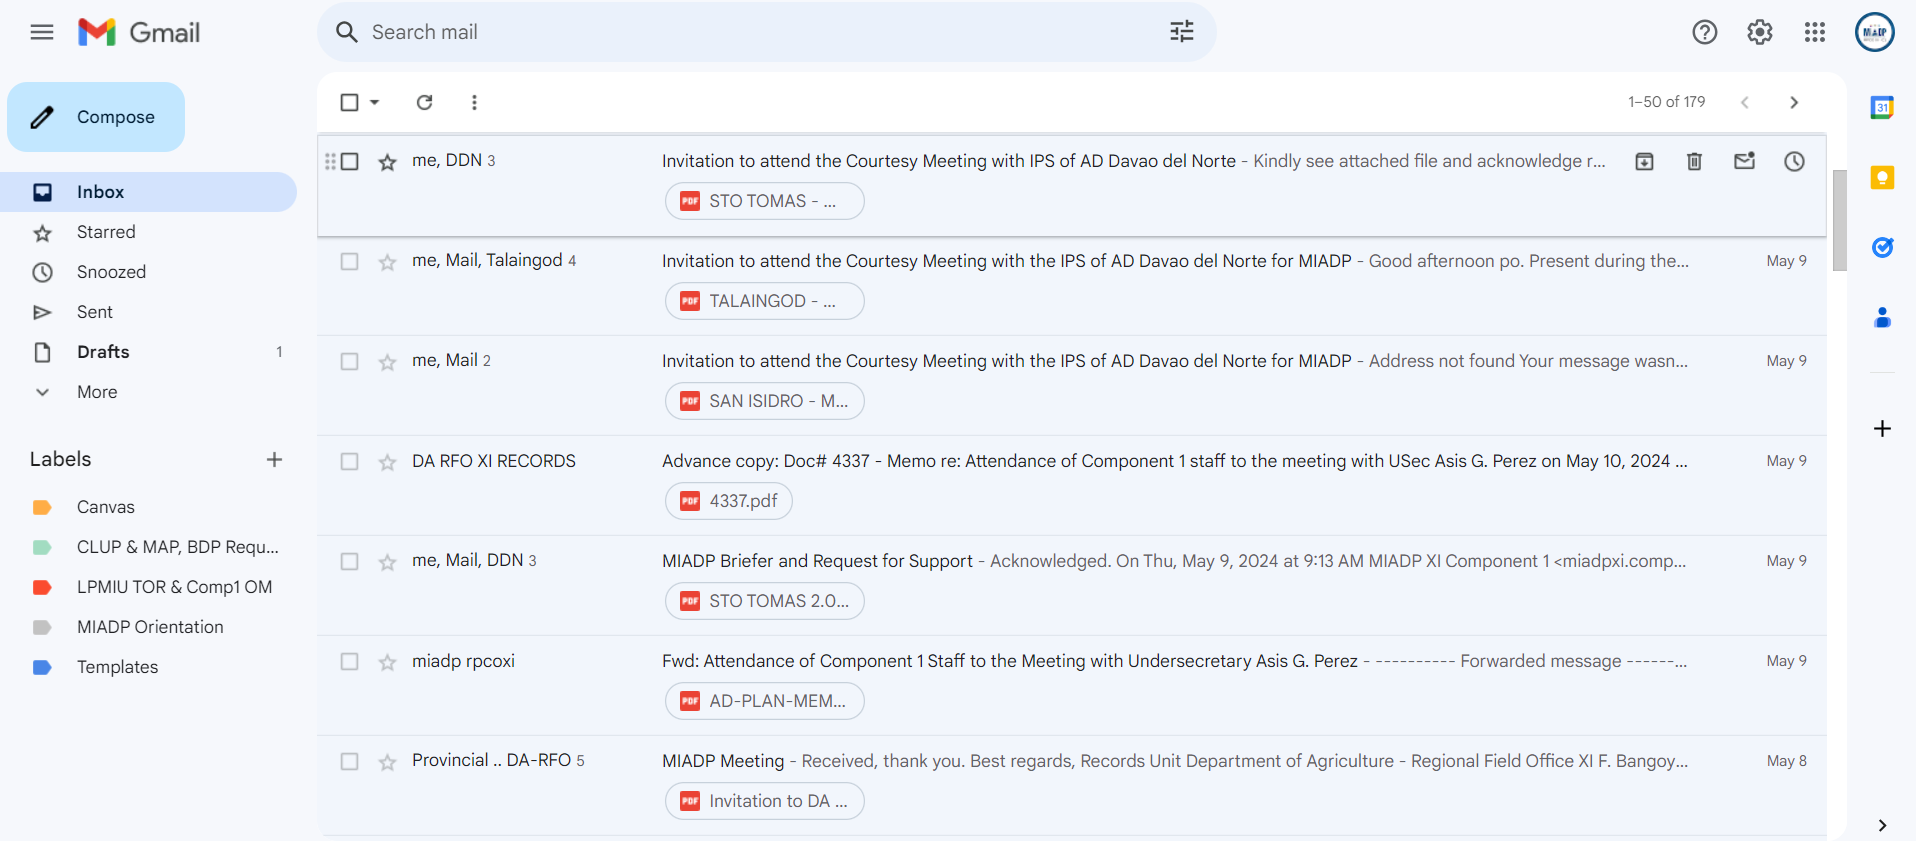Click the Archive icon on first email

1644,161
